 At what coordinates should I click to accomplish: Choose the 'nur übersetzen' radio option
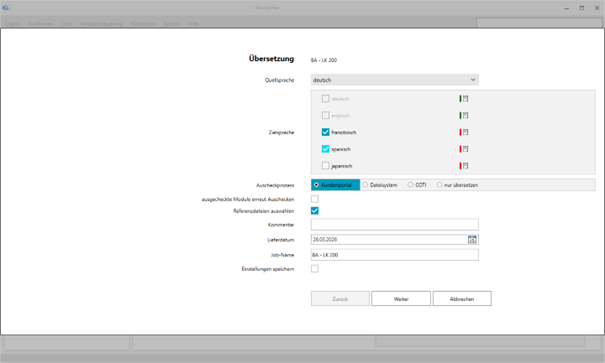click(x=457, y=185)
